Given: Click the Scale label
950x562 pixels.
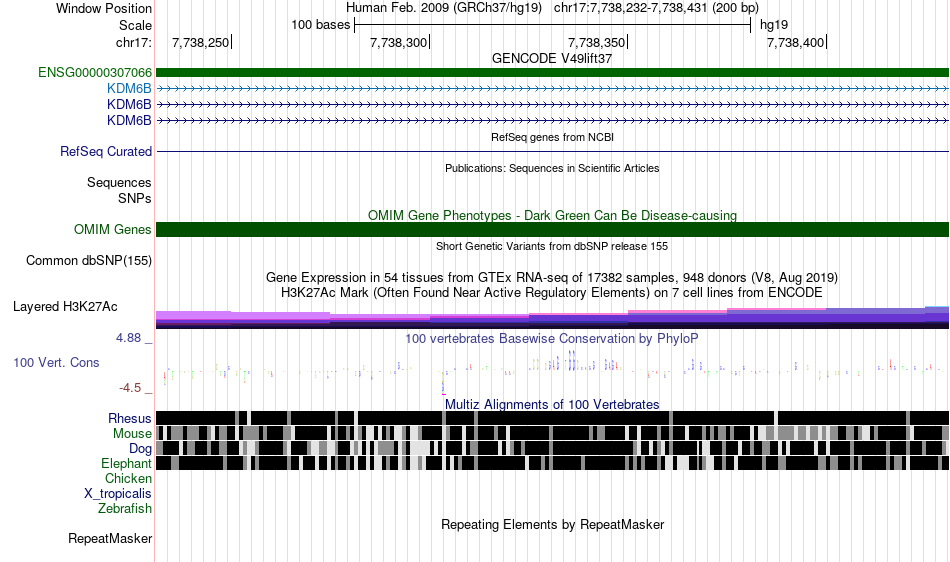Looking at the screenshot, I should point(135,25).
